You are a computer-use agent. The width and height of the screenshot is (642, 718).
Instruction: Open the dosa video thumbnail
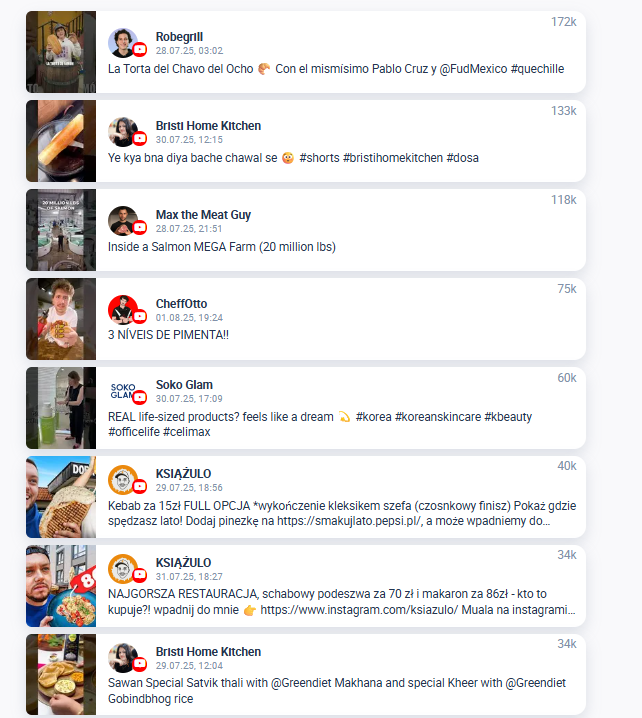click(x=61, y=141)
